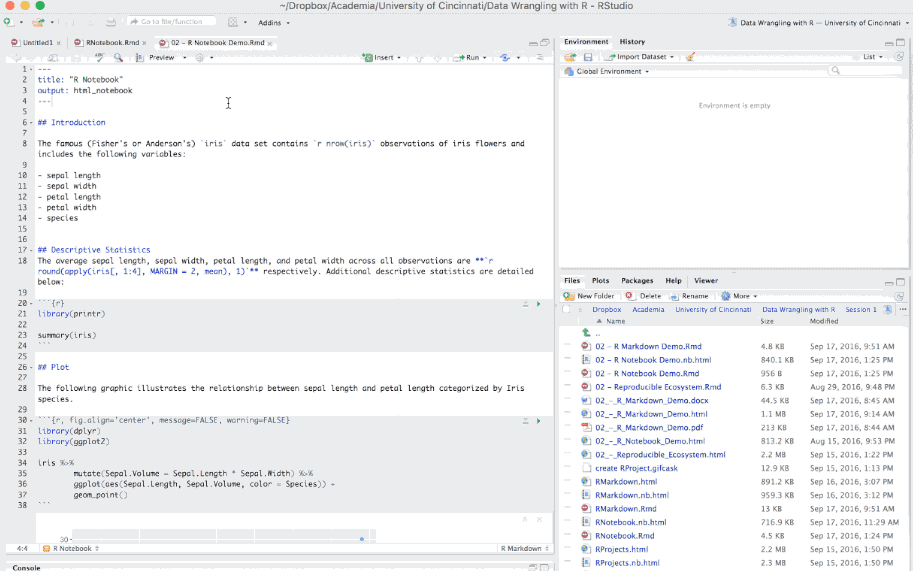Run the code chunk starting at line 20
Image resolution: width=913 pixels, height=571 pixels.
point(539,304)
